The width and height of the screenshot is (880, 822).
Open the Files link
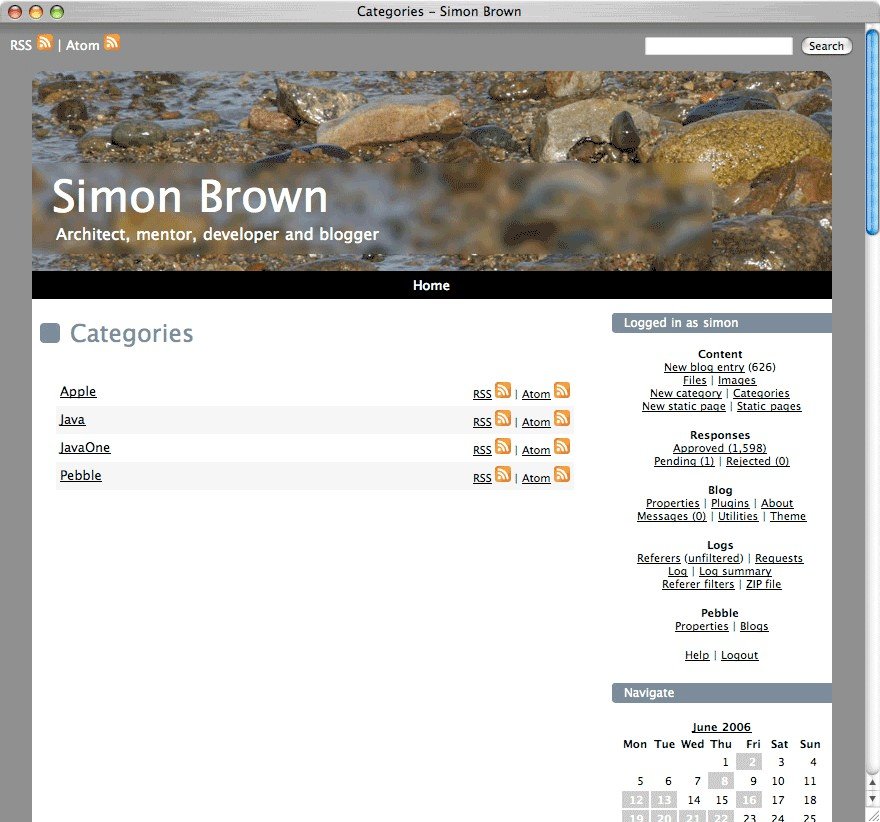tap(694, 380)
